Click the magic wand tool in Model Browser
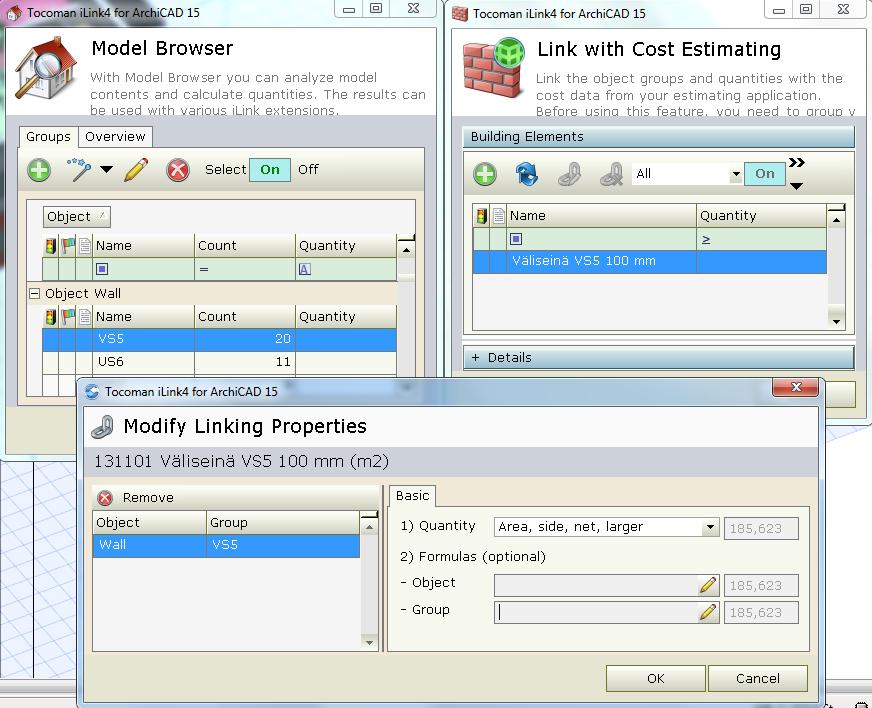Viewport: 872px width, 708px height. click(79, 170)
